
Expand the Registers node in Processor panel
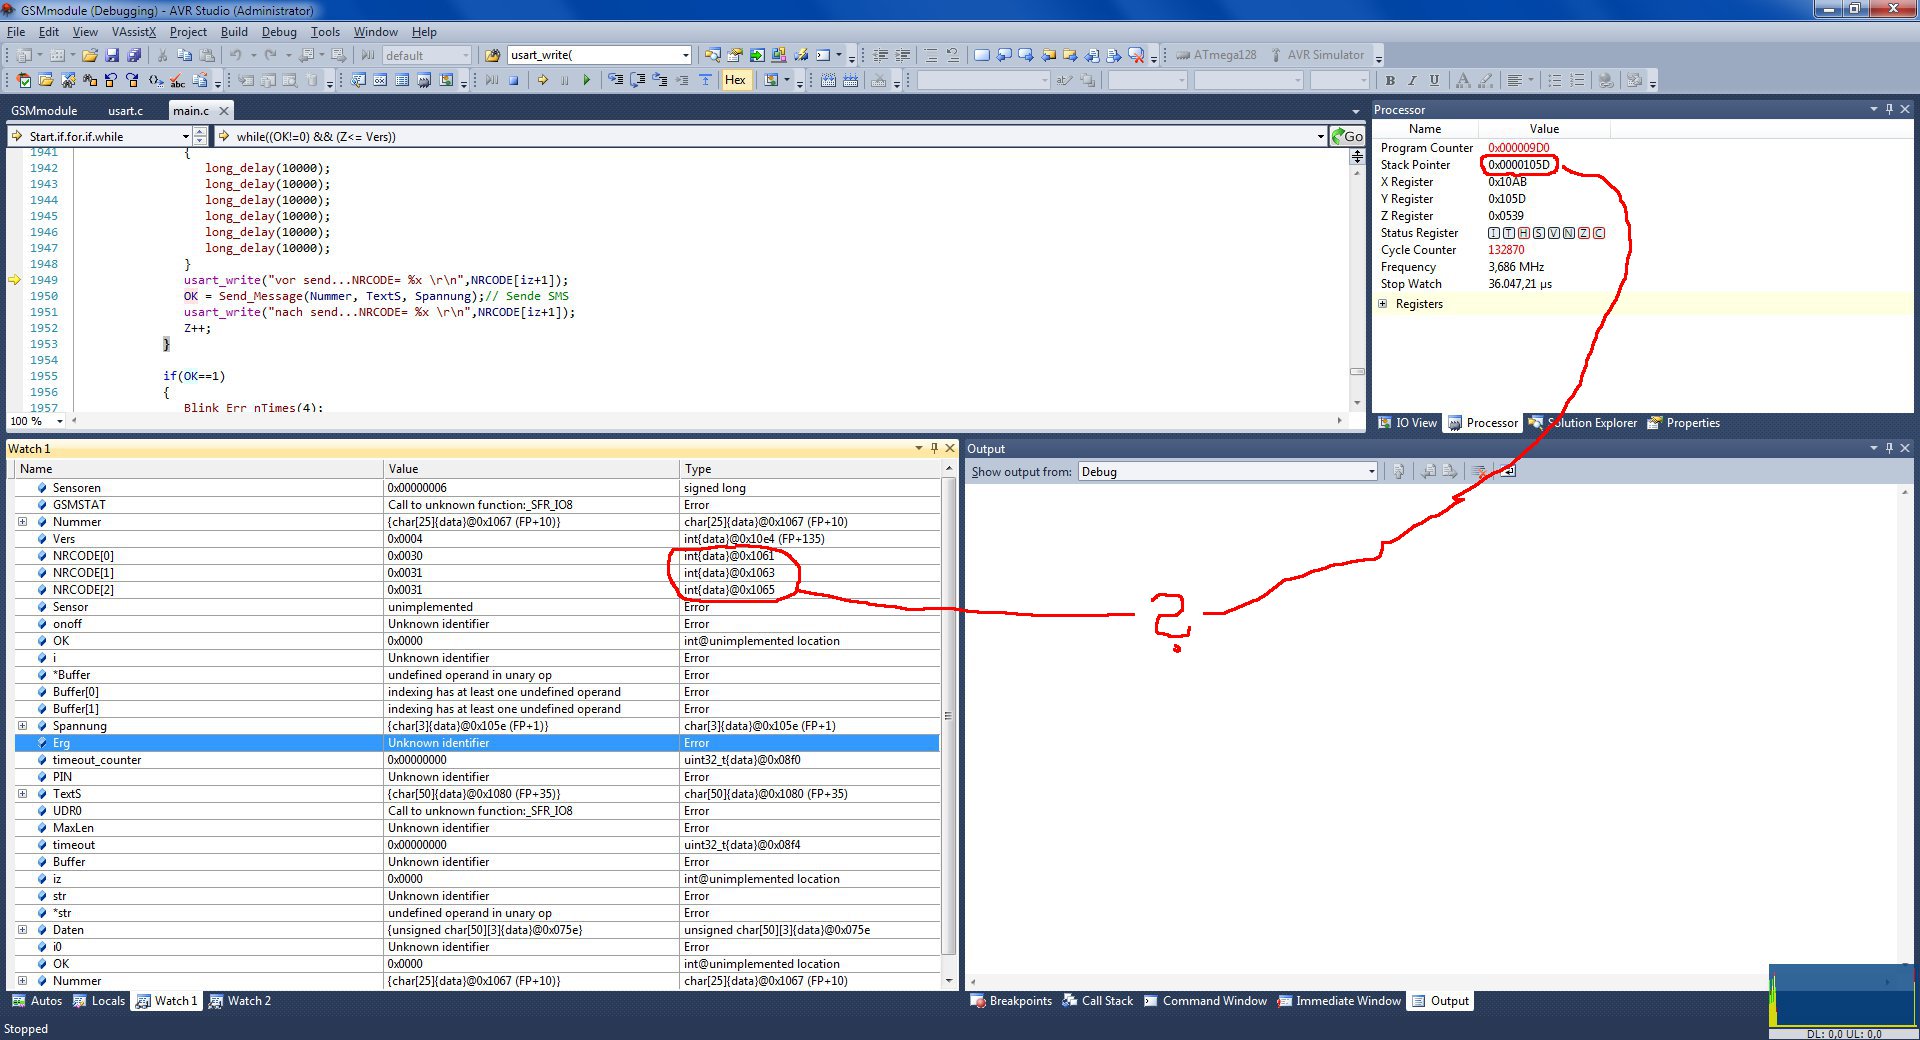[x=1383, y=304]
